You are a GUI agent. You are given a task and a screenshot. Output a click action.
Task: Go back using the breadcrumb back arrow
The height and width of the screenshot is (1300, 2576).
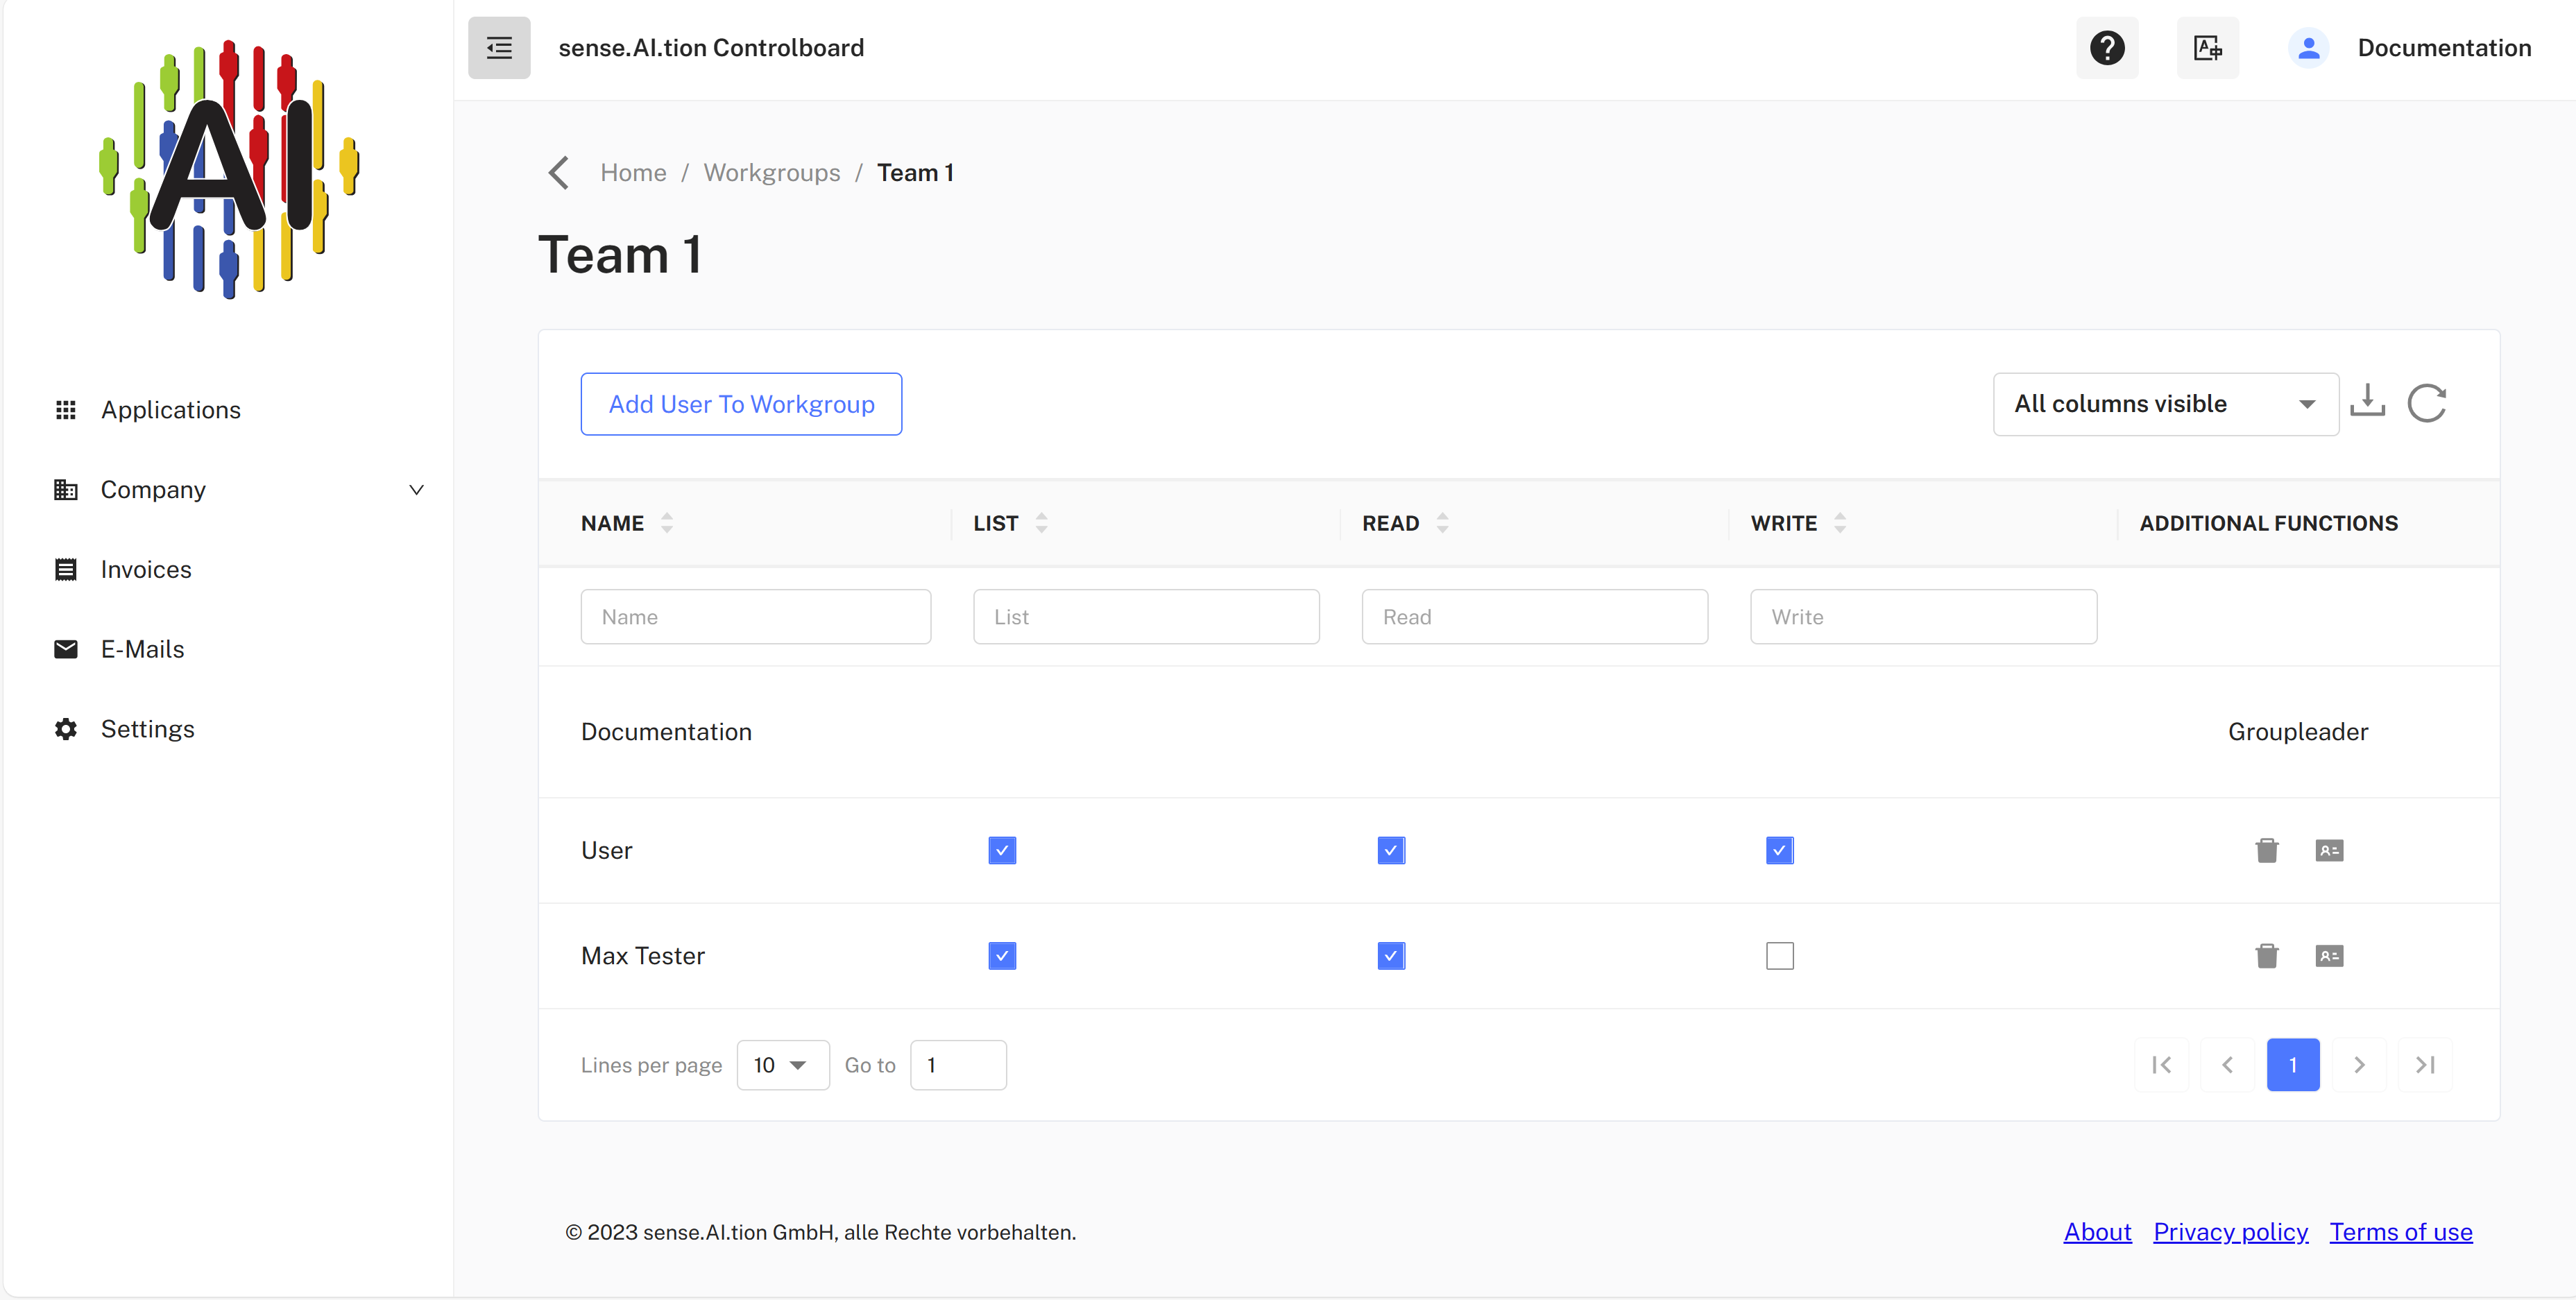pos(559,173)
